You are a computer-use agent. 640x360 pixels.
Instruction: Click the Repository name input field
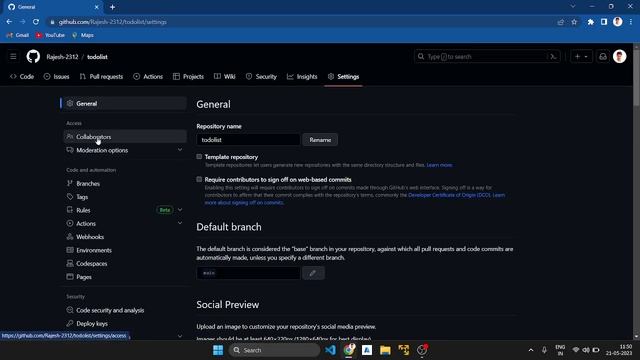coord(248,140)
